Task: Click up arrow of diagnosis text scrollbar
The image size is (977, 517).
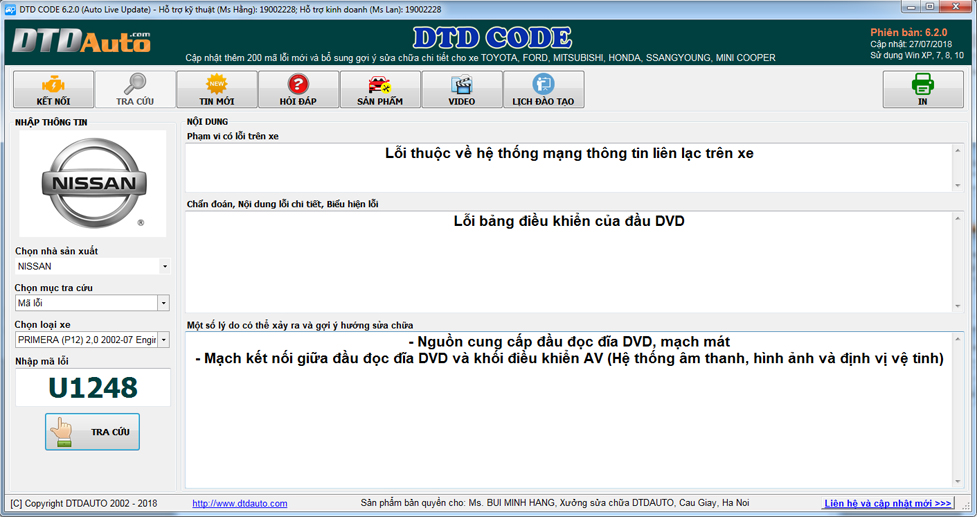Action: tap(958, 218)
